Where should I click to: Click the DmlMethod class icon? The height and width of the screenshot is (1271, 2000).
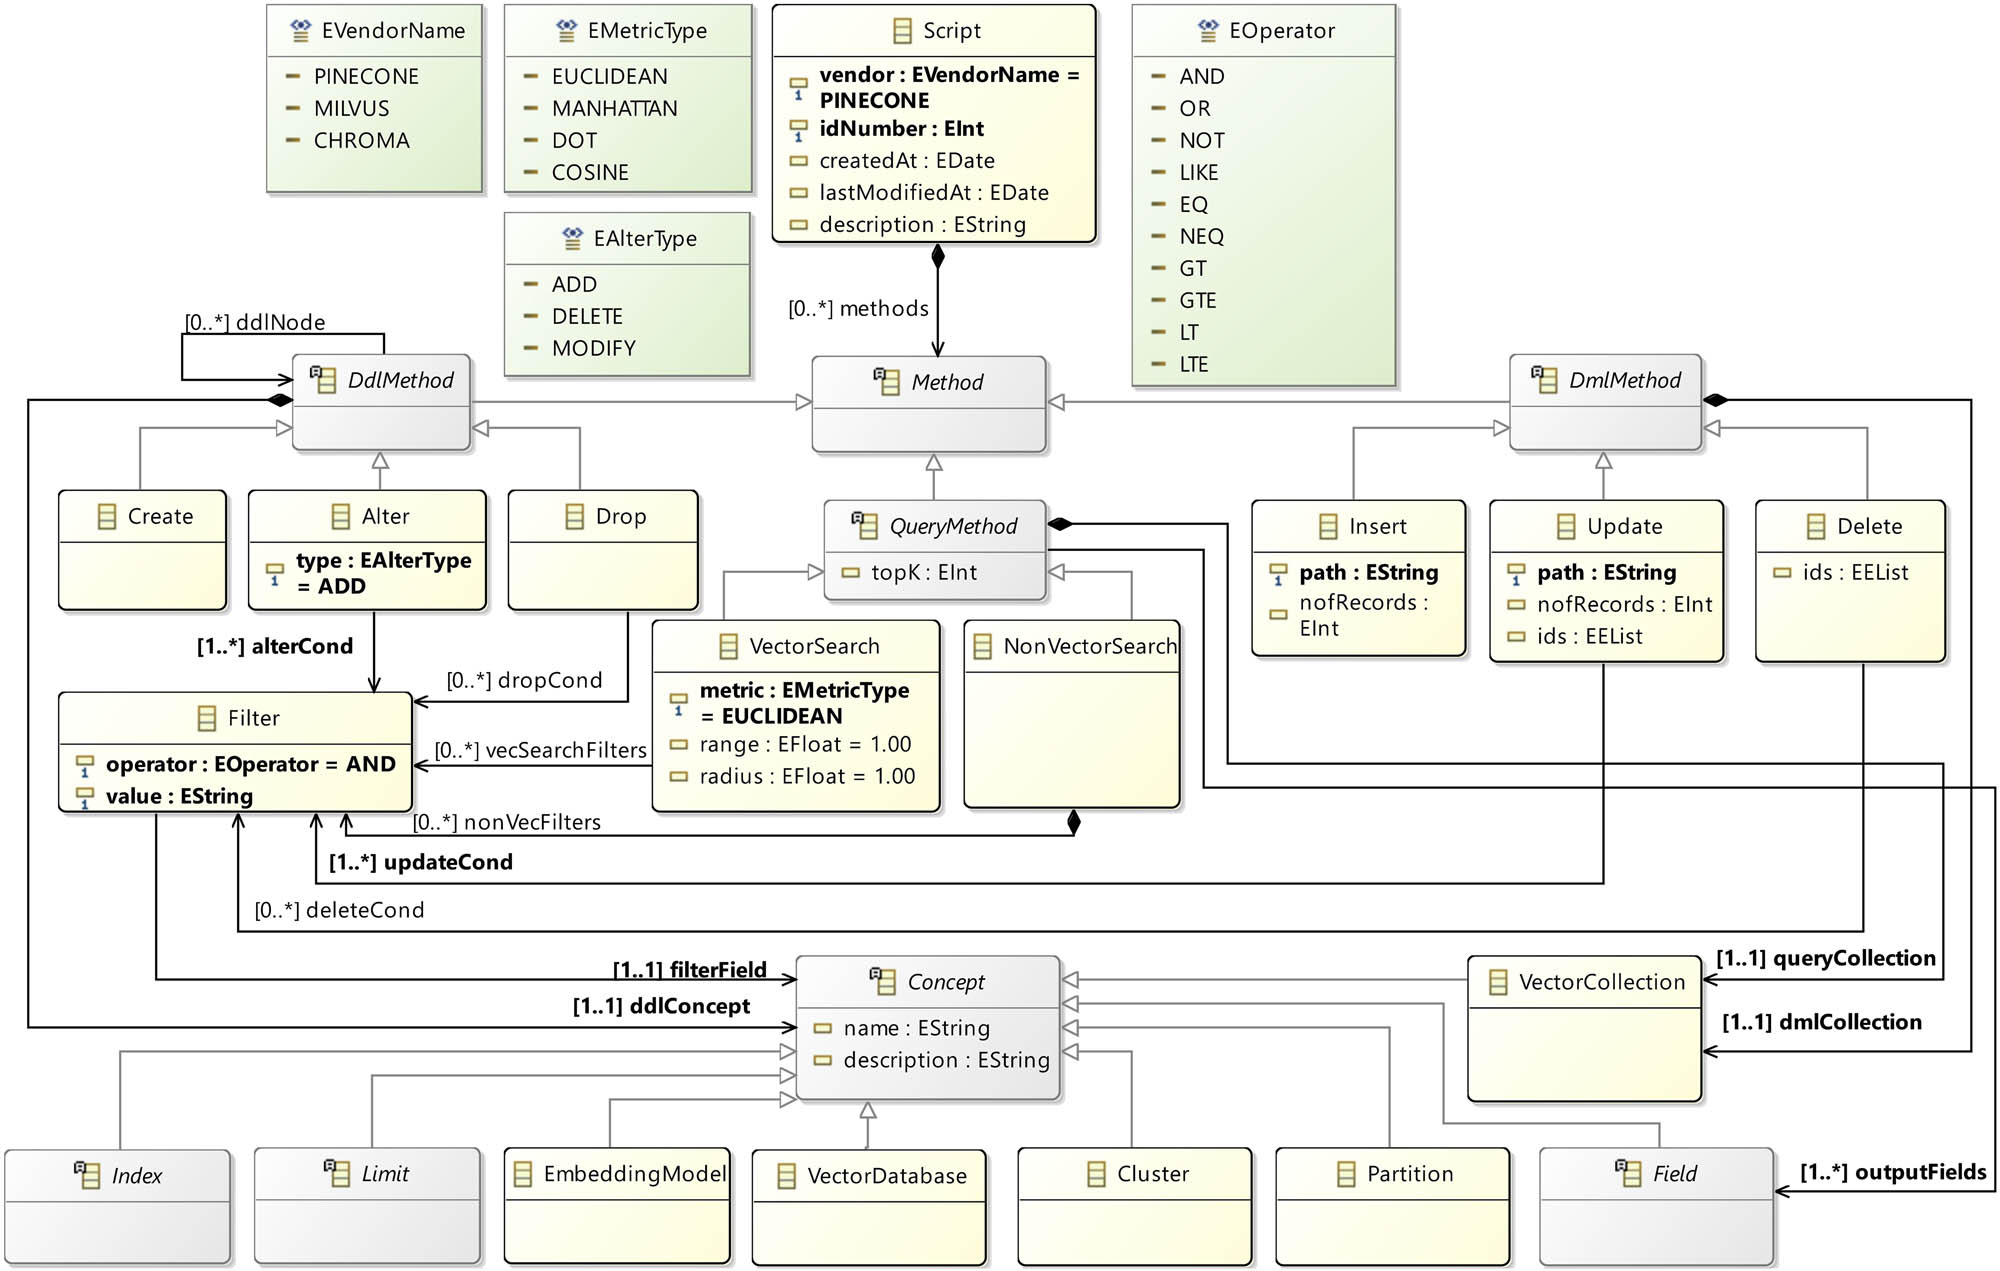coord(1545,380)
